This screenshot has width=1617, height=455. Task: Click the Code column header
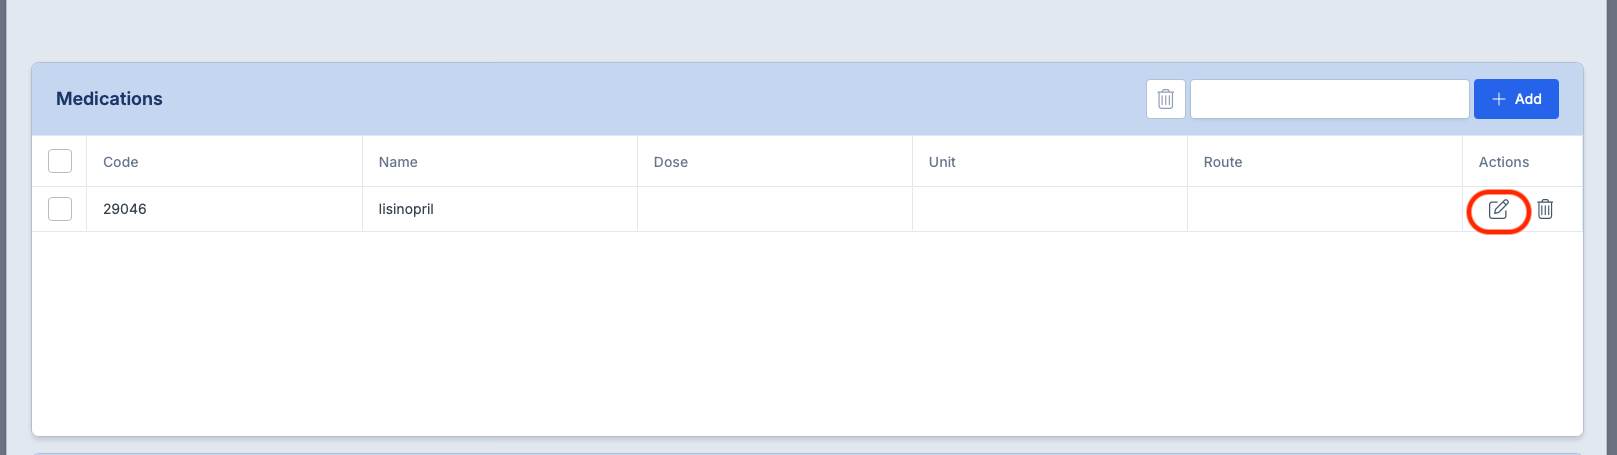(121, 162)
